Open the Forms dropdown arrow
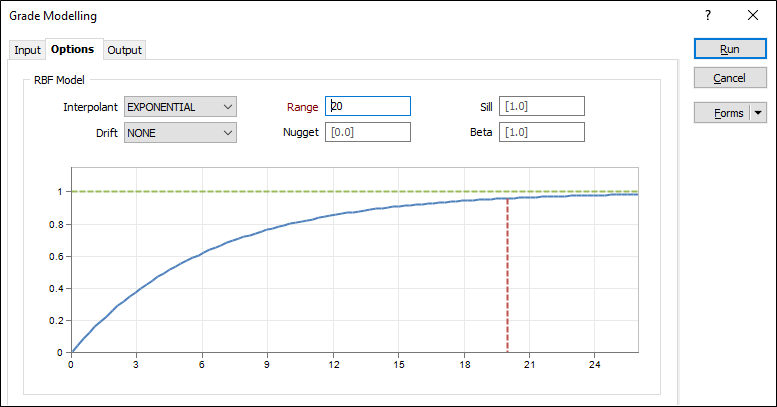777x407 pixels. (x=758, y=113)
